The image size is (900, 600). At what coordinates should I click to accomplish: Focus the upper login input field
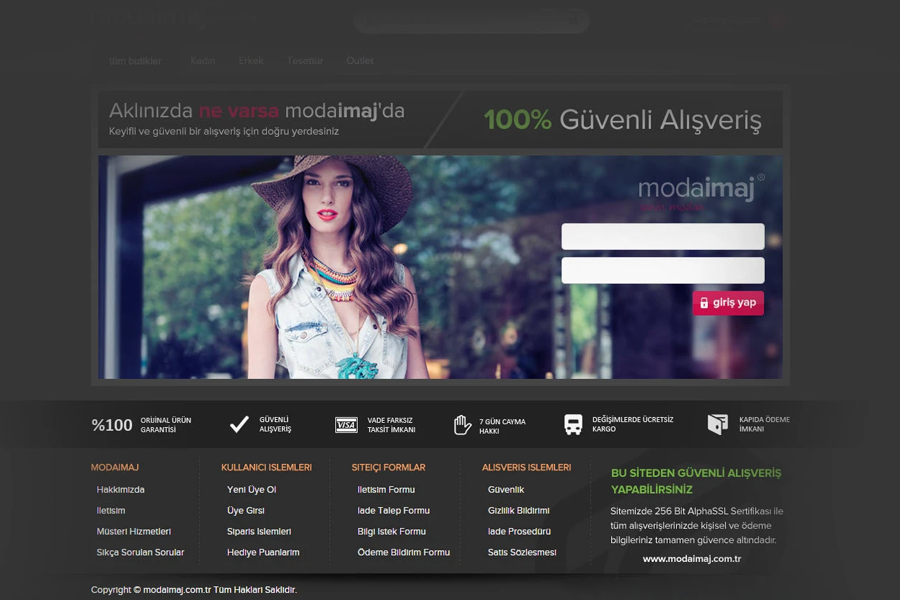click(x=663, y=237)
